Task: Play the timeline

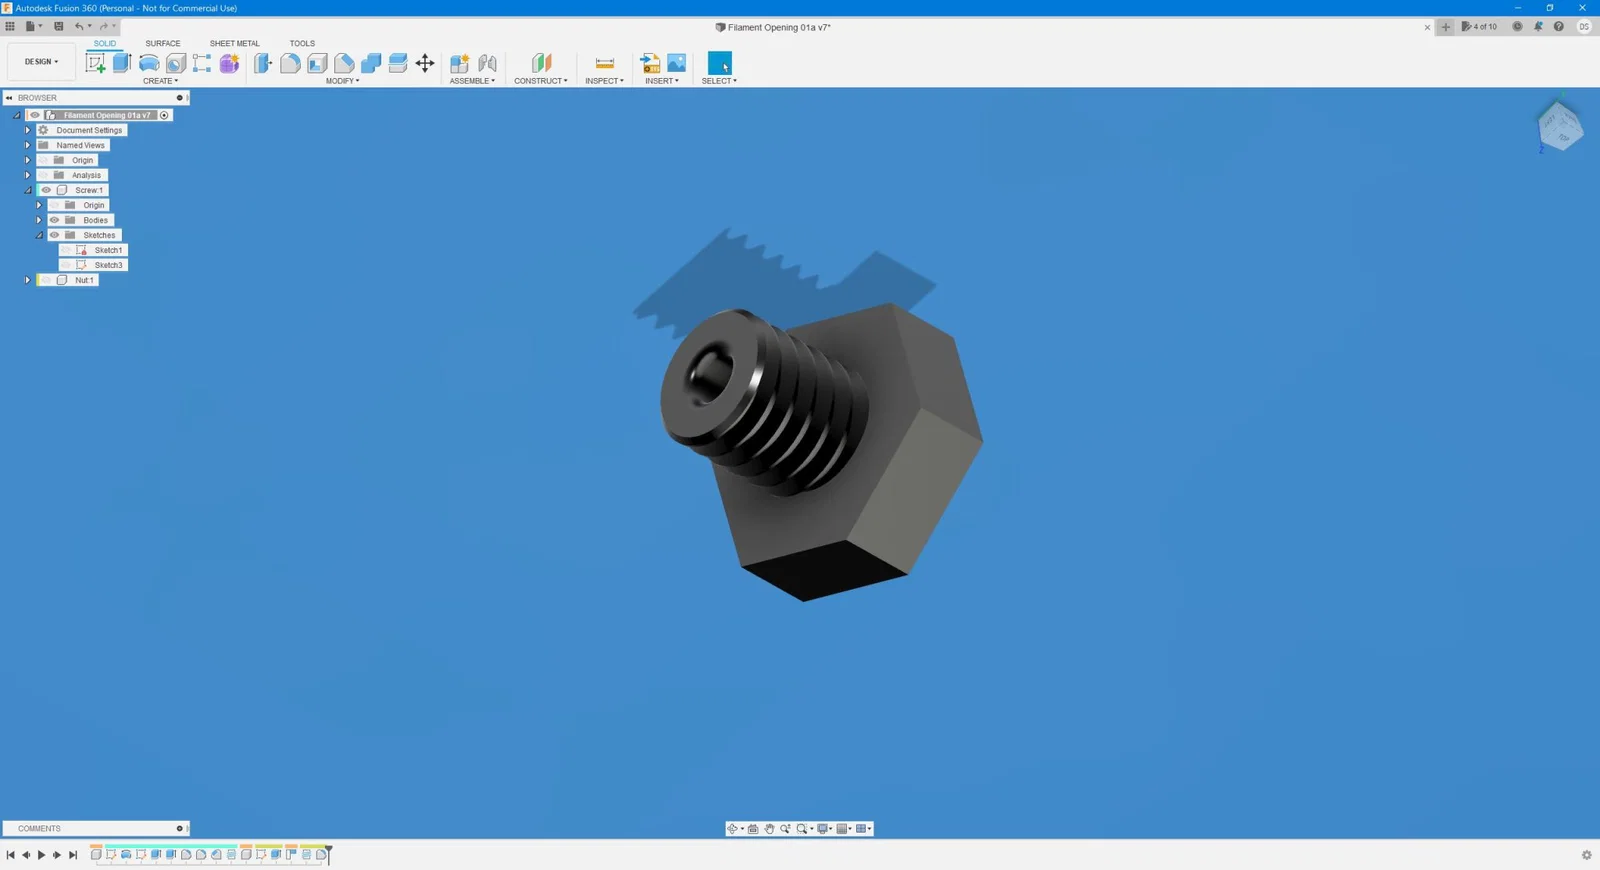Action: click(41, 855)
